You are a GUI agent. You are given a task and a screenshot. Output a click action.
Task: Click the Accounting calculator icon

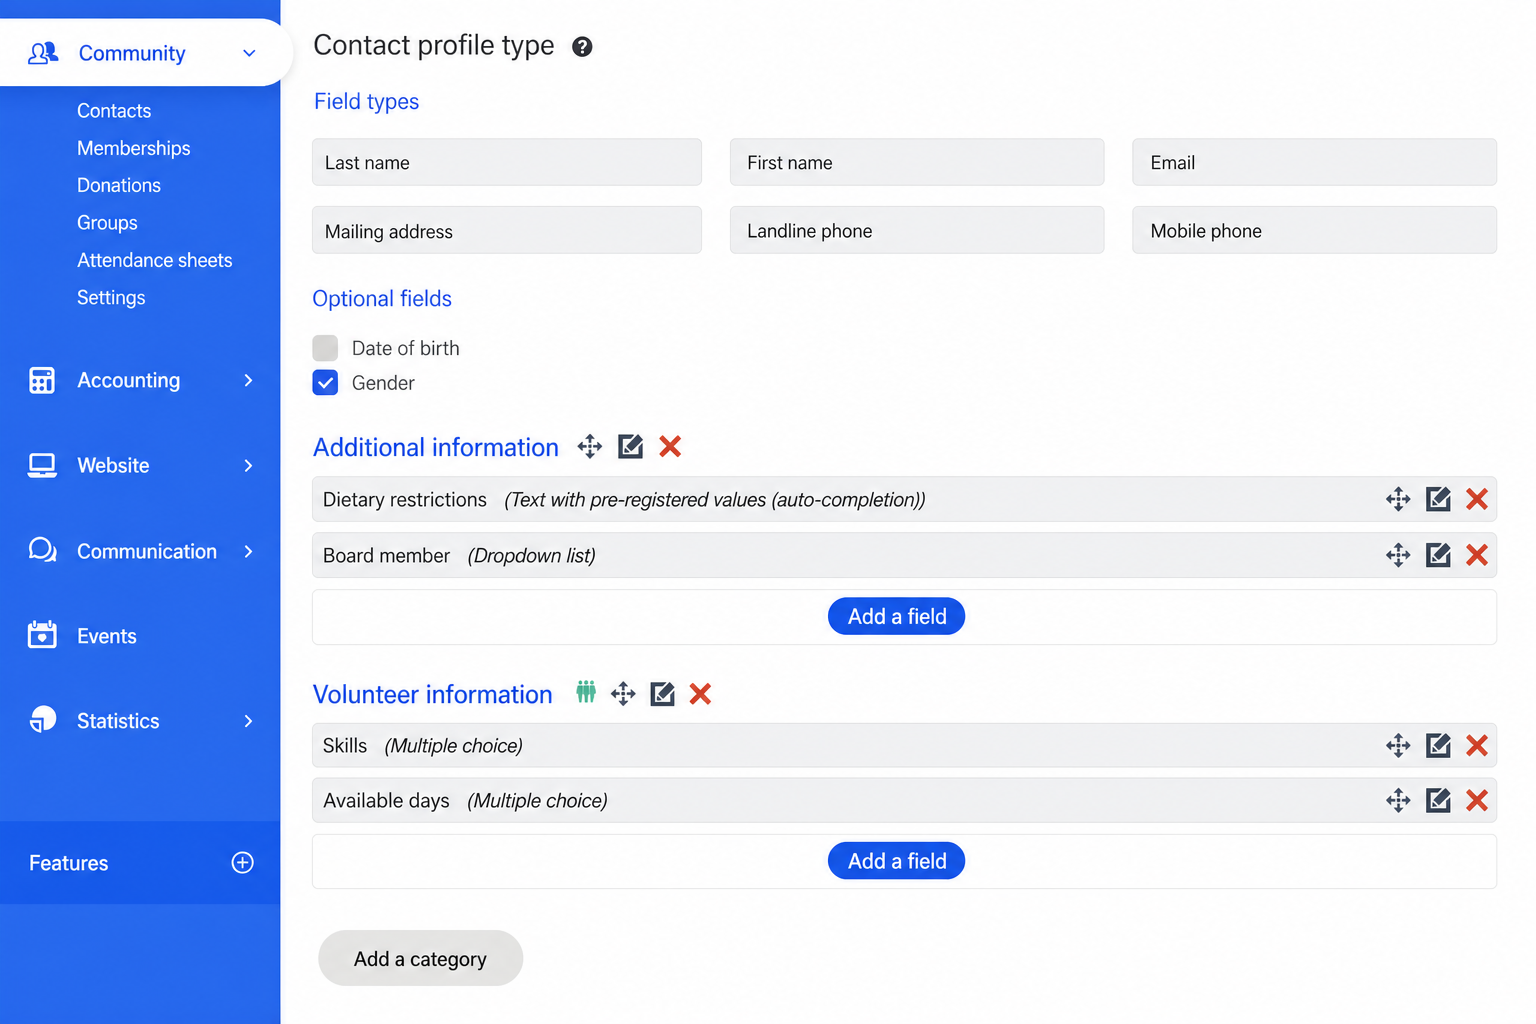tap(42, 380)
